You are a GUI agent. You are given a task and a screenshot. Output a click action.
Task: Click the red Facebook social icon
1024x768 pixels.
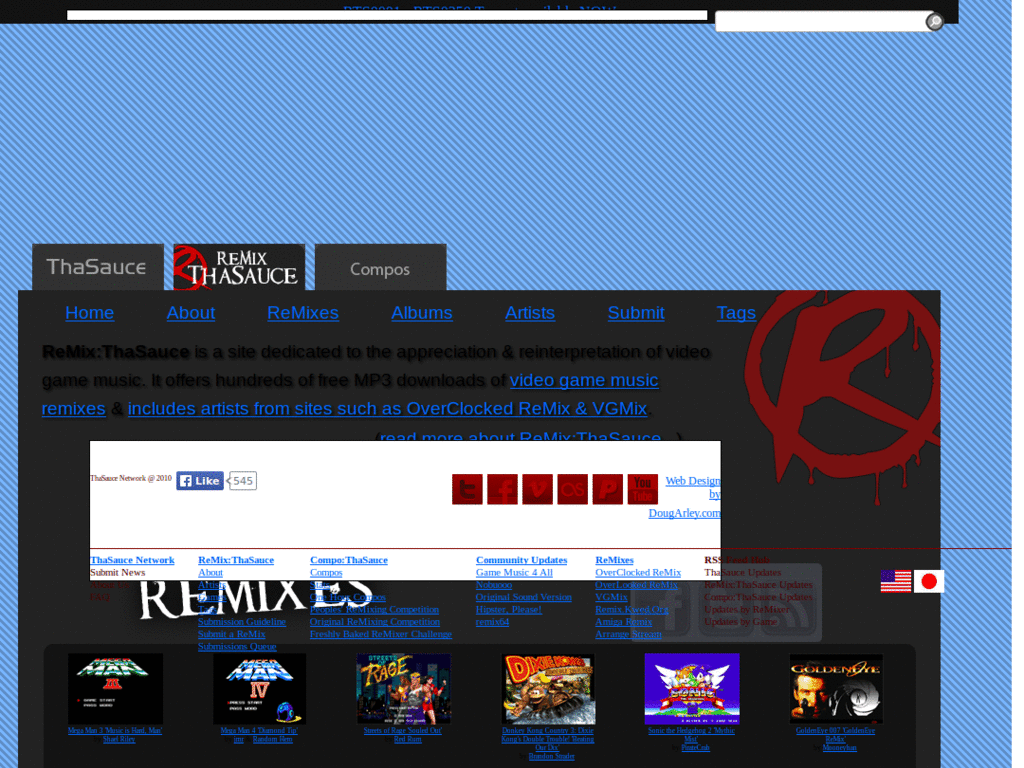point(502,489)
